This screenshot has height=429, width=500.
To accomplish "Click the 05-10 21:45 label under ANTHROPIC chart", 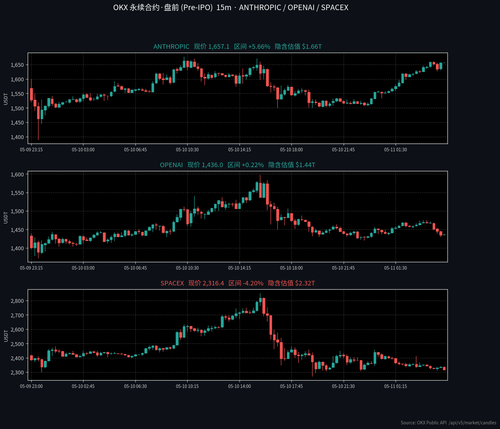I will click(x=343, y=150).
